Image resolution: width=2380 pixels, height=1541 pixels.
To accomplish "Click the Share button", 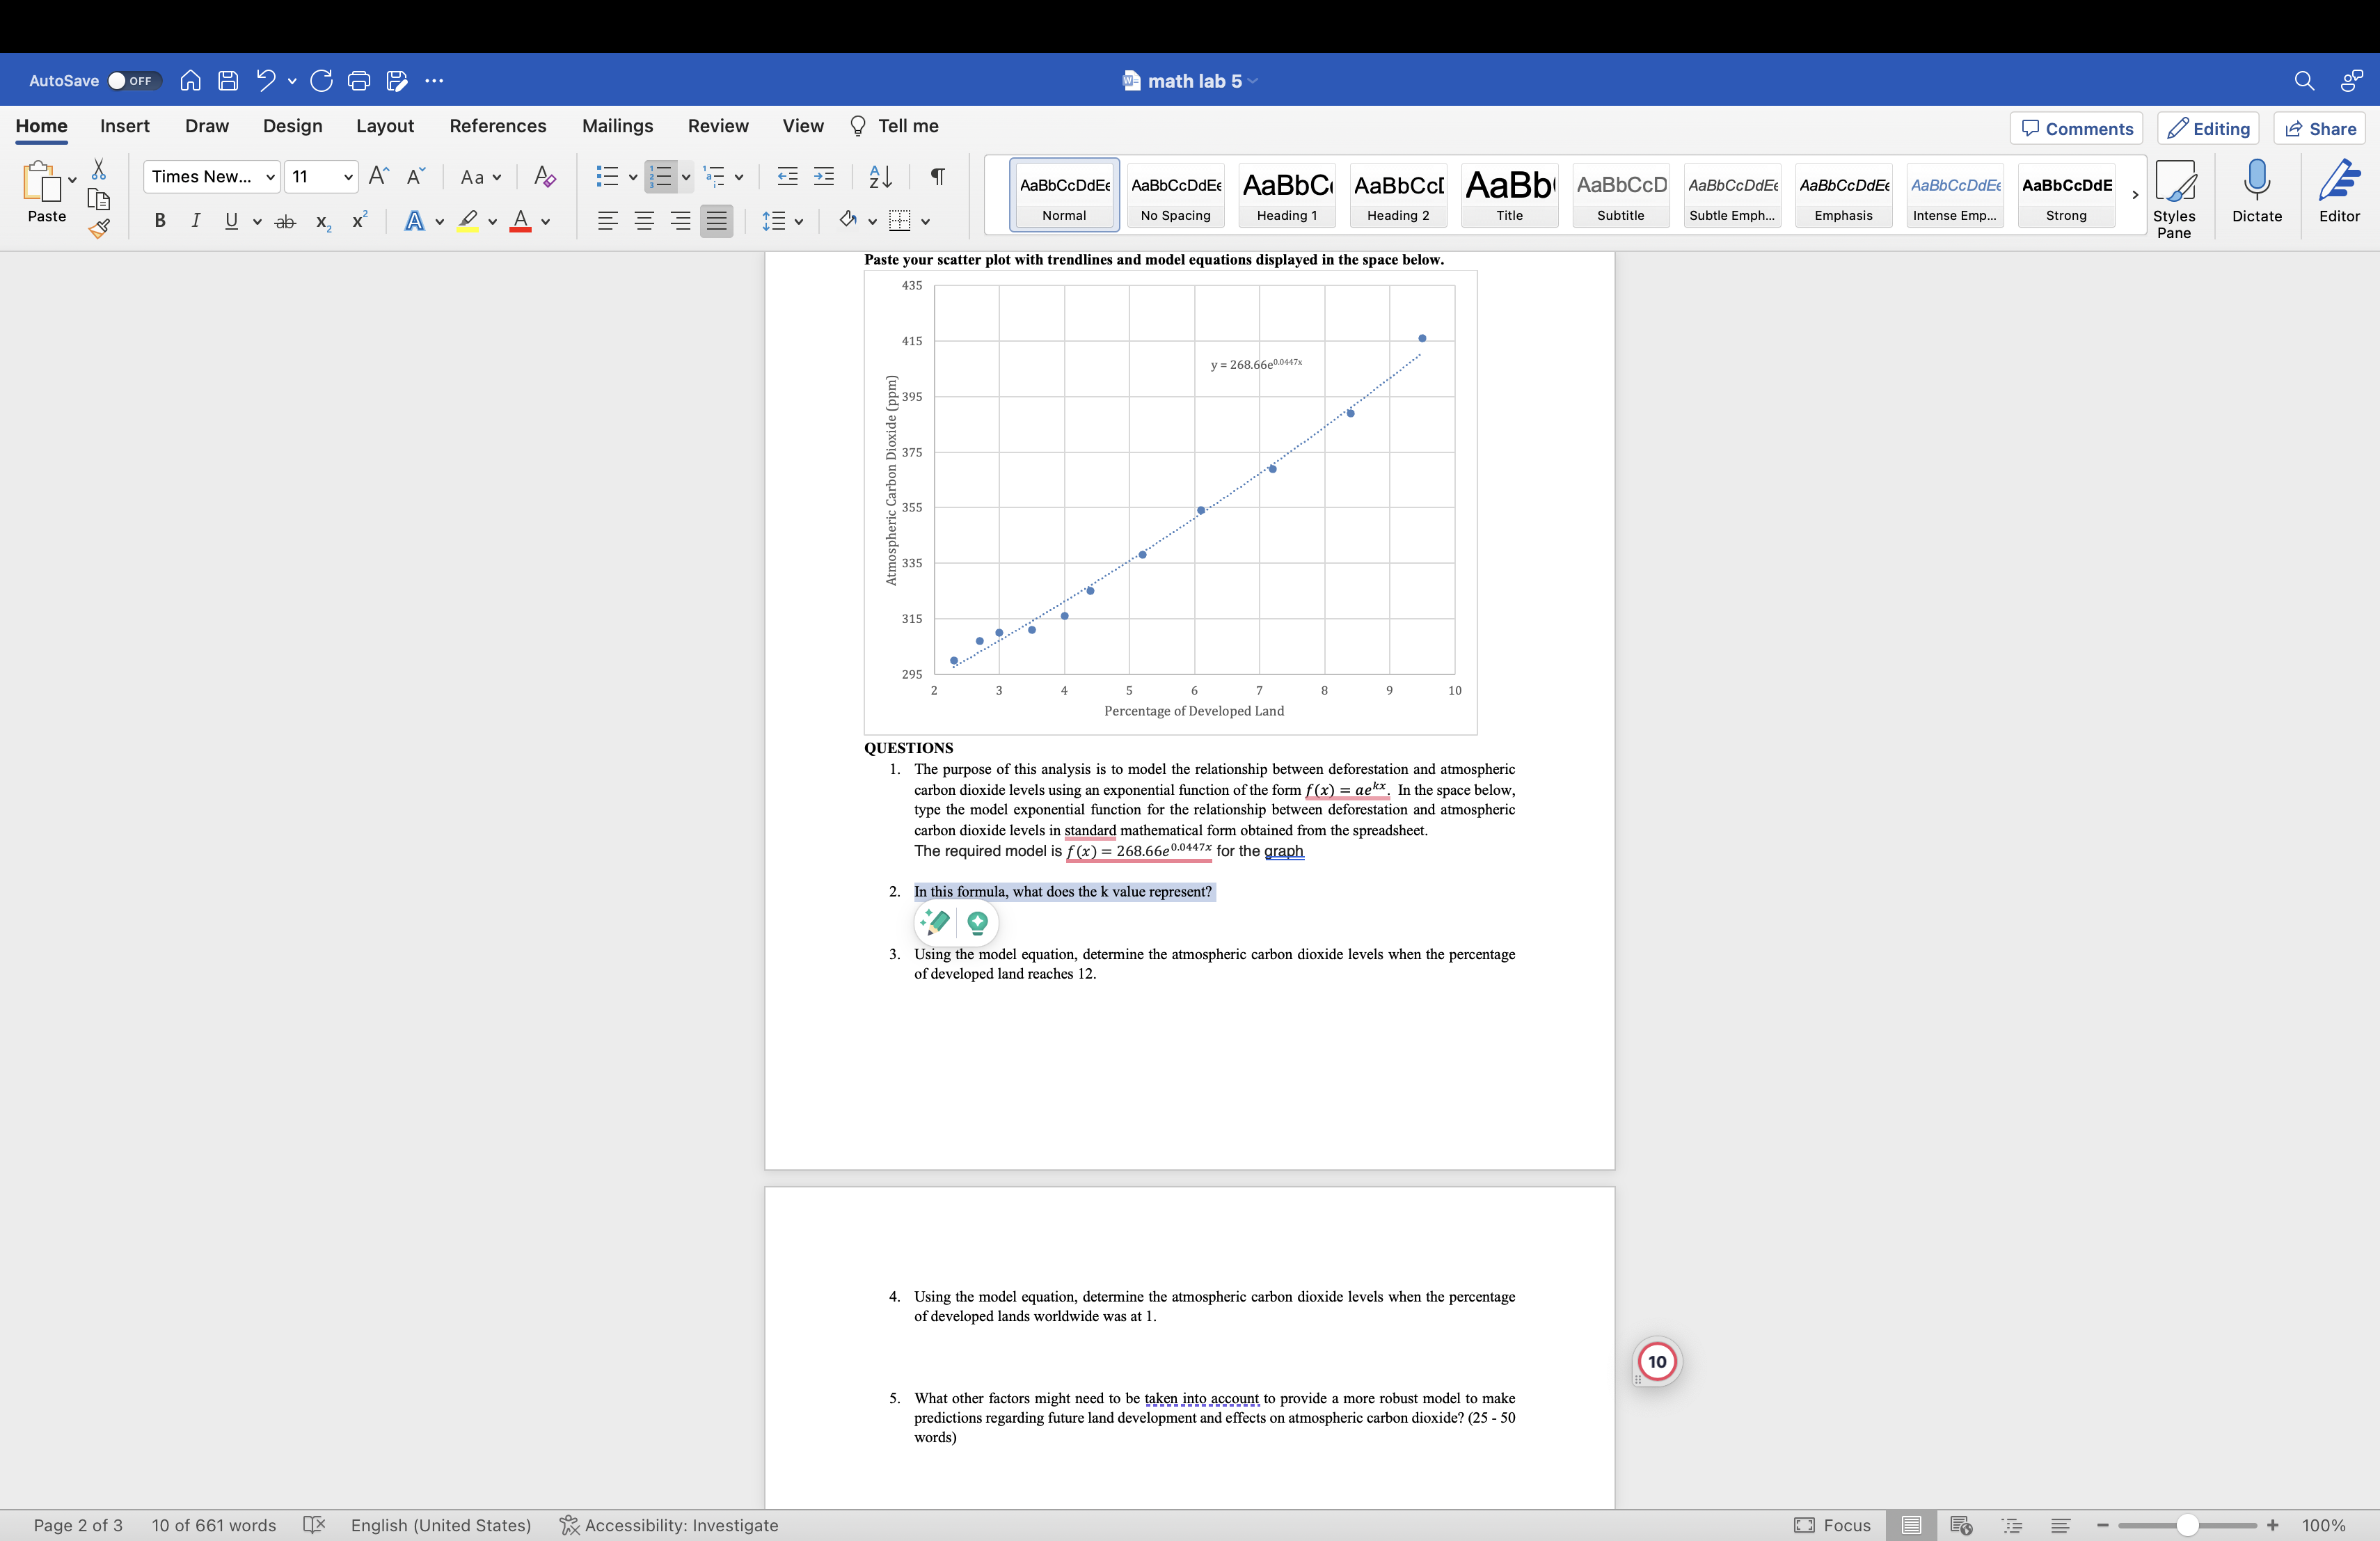I will point(2320,128).
